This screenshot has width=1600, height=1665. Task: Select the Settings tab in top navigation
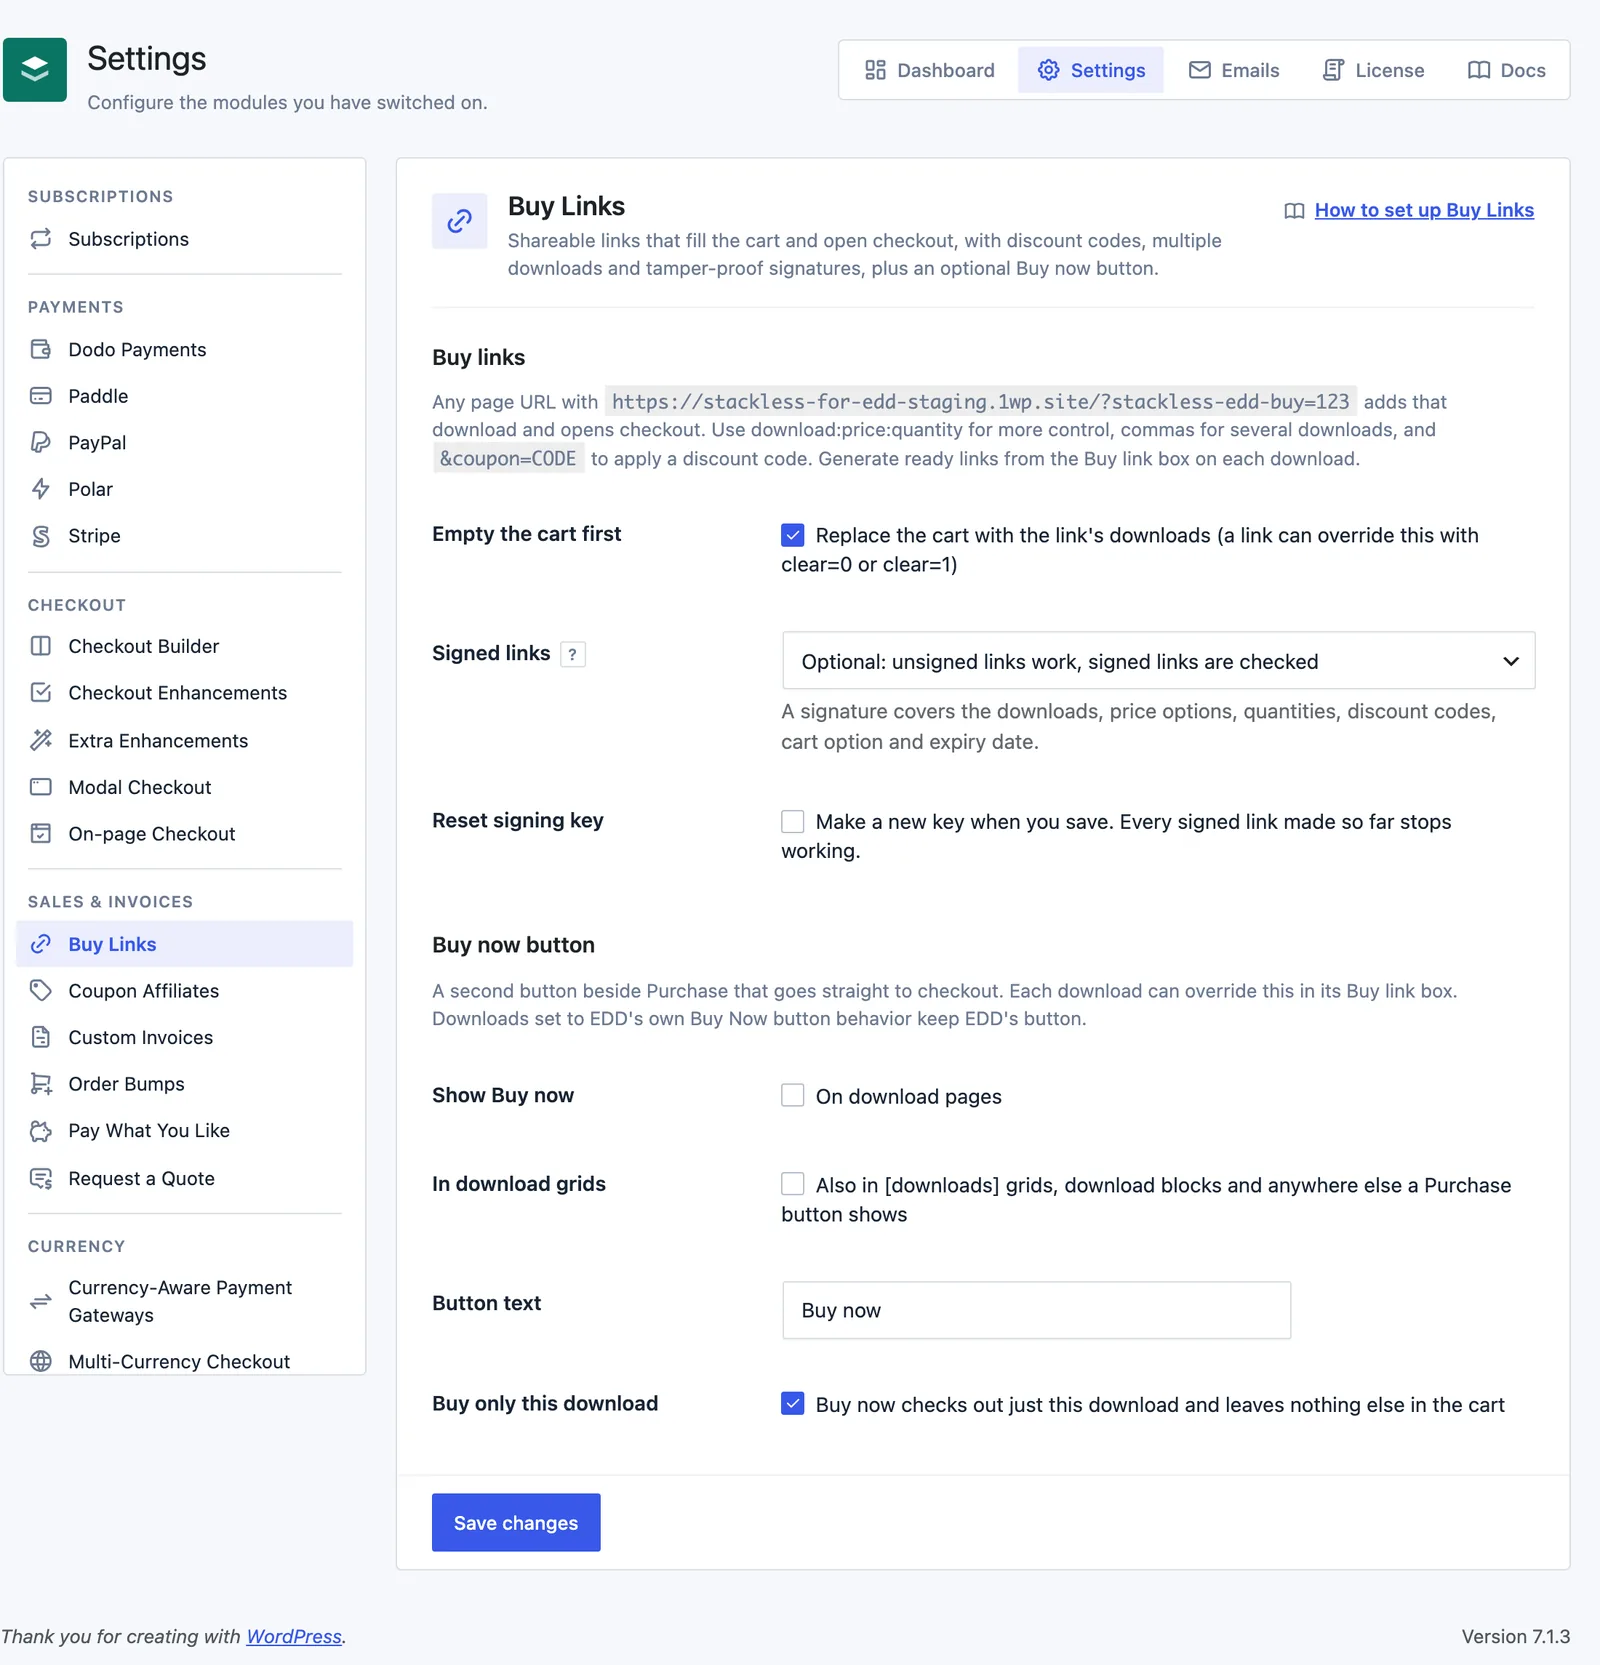click(1091, 70)
